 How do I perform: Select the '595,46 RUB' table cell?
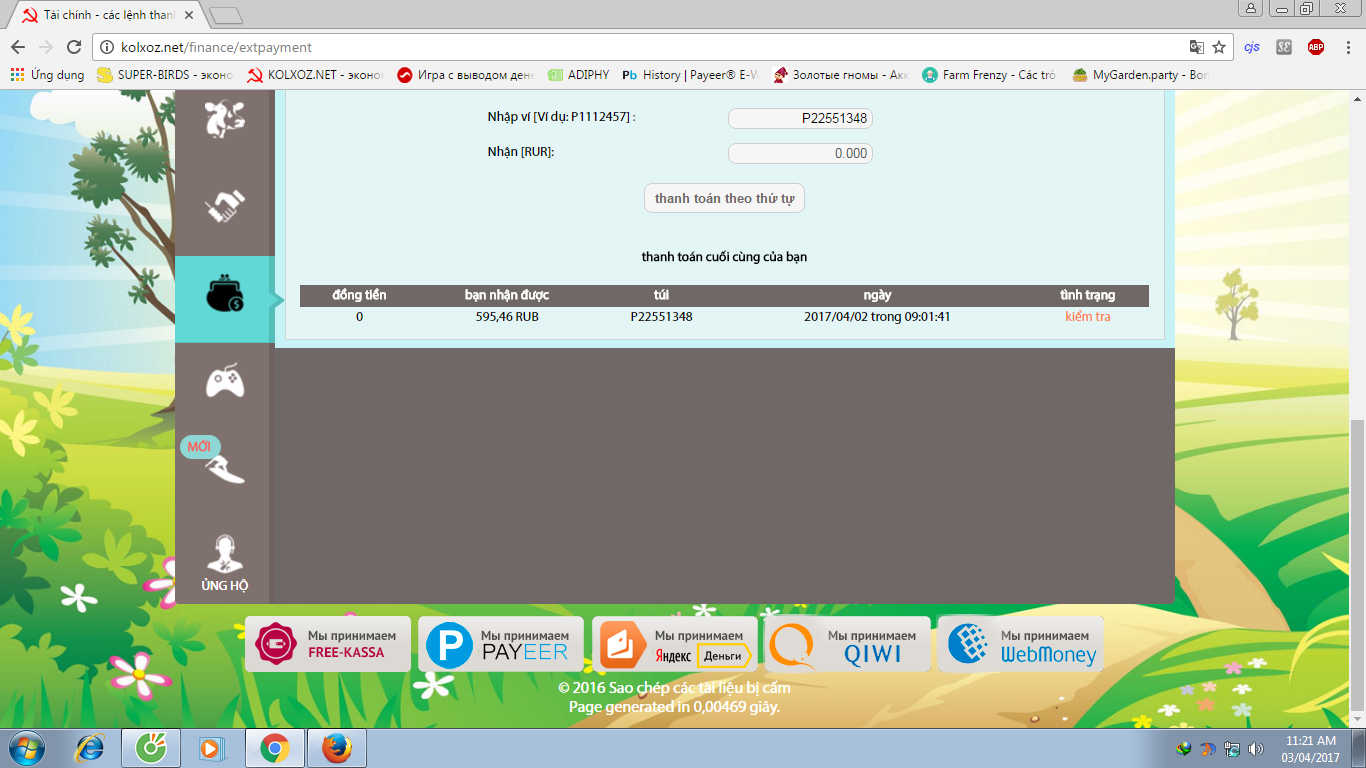click(507, 317)
